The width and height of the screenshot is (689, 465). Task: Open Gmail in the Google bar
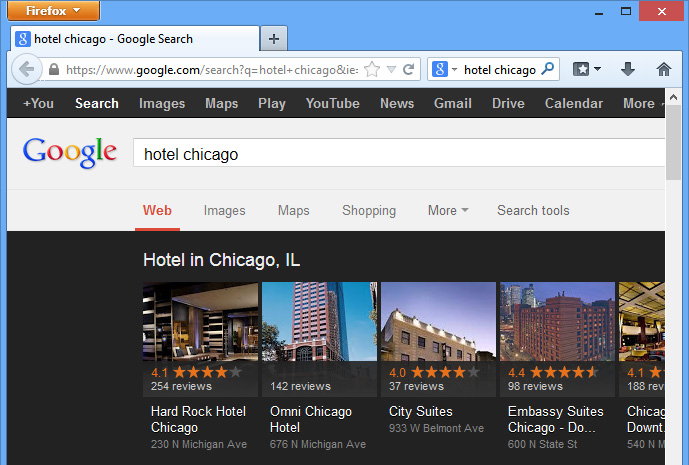453,103
